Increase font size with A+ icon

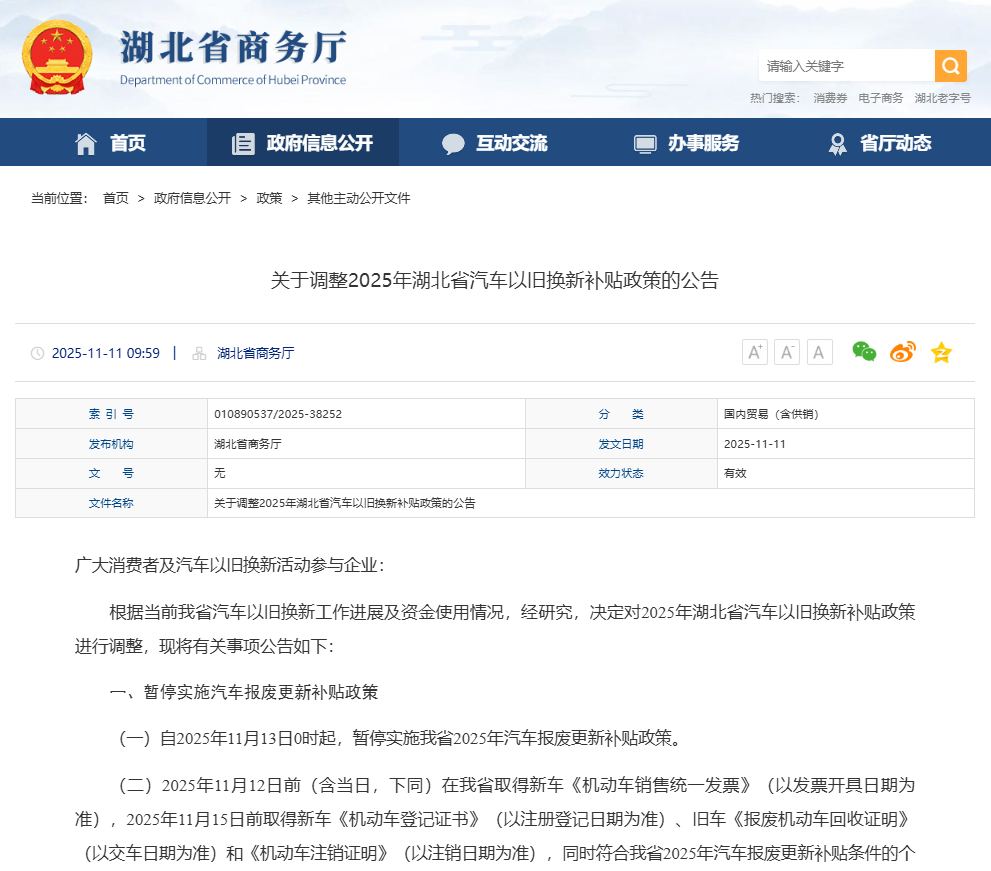pos(755,352)
